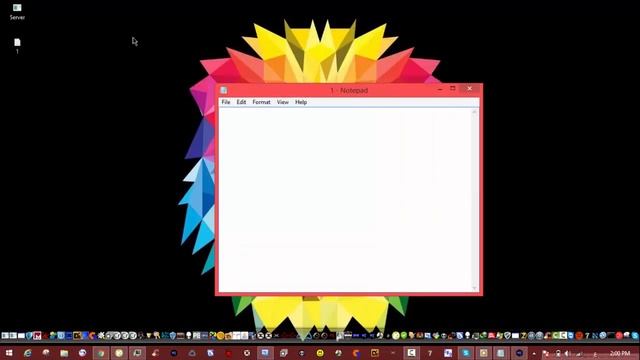640x360 pixels.
Task: Switch to Chrome on the taskbar
Action: click(x=101, y=353)
